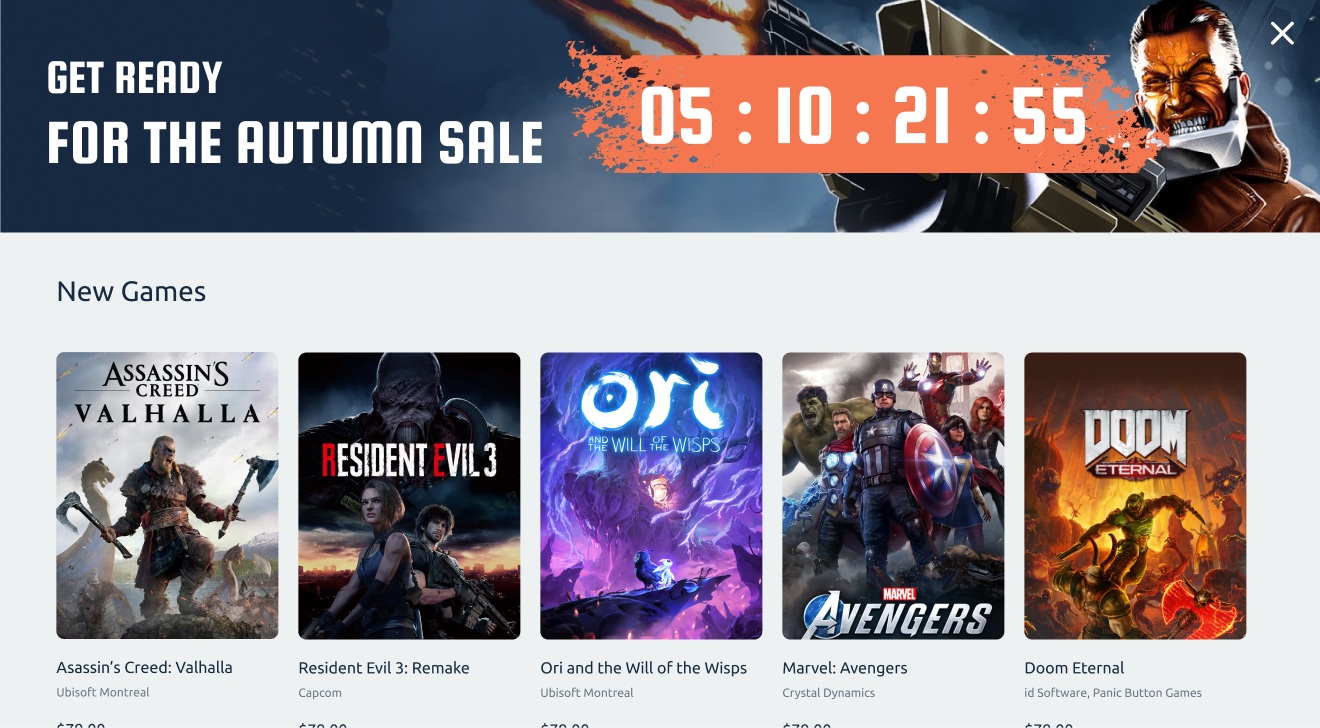
Task: Click id Software, Panic Button Games label
Action: click(x=1113, y=693)
